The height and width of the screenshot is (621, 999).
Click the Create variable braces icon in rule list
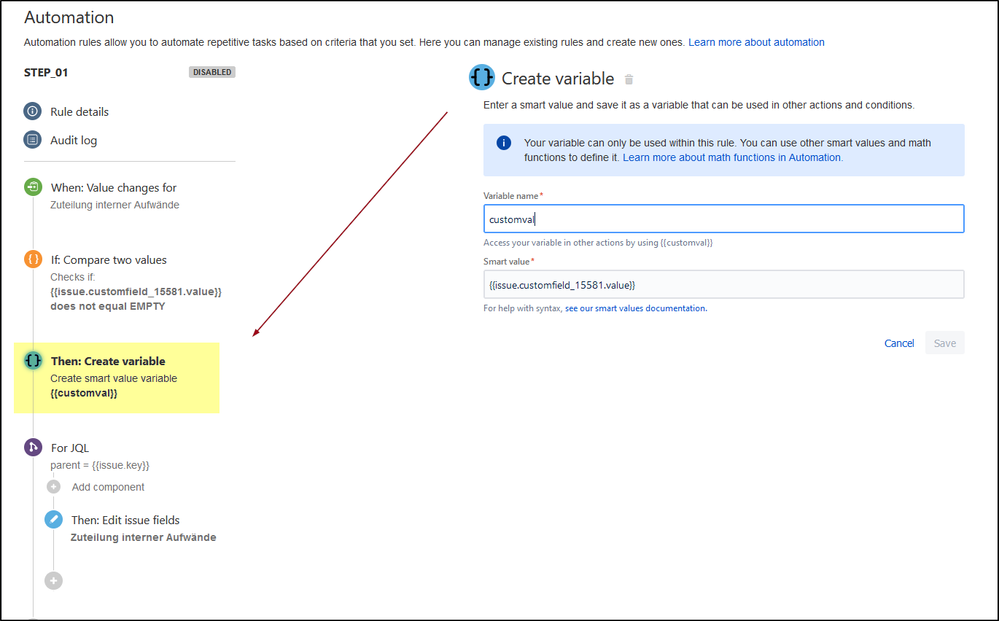point(33,360)
